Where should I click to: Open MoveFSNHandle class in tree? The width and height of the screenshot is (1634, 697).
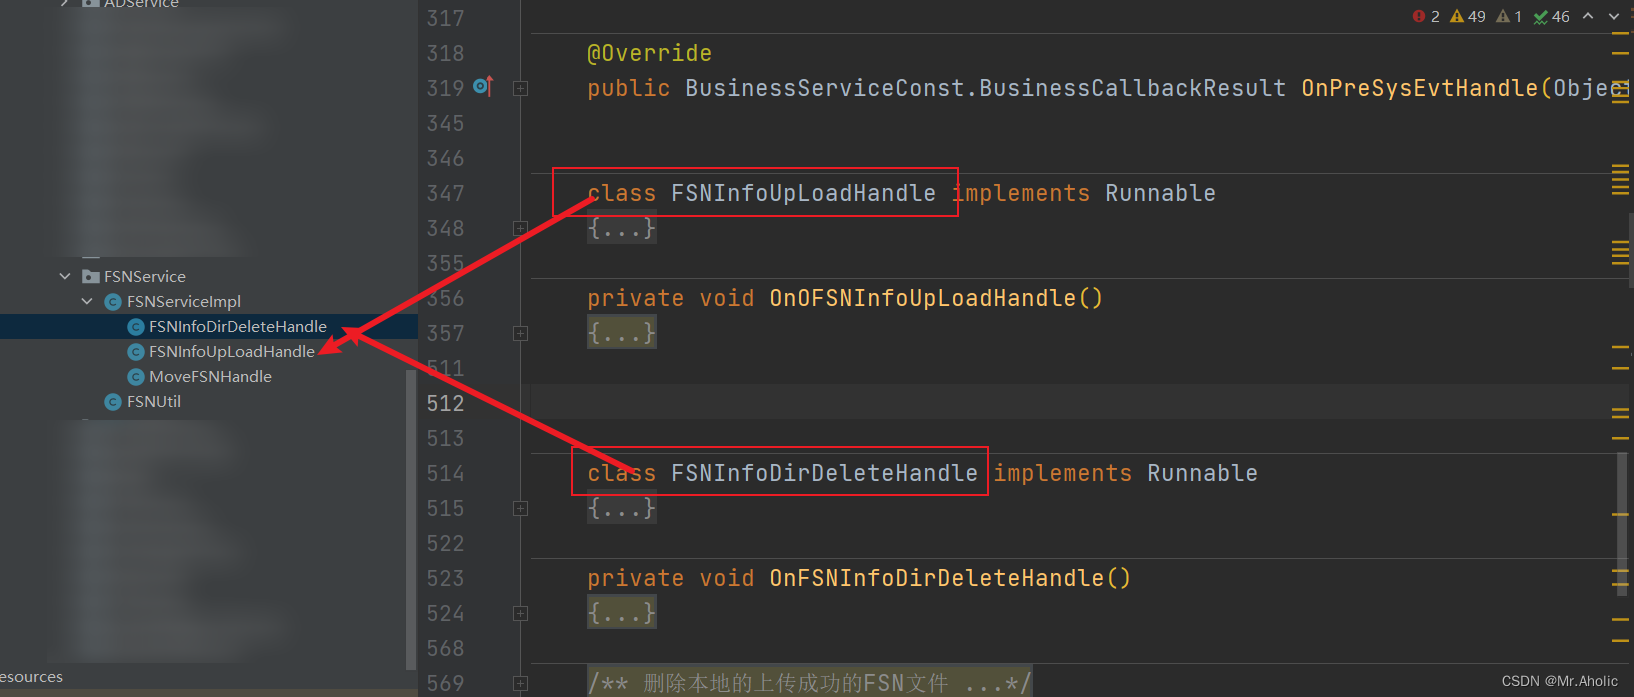(210, 376)
